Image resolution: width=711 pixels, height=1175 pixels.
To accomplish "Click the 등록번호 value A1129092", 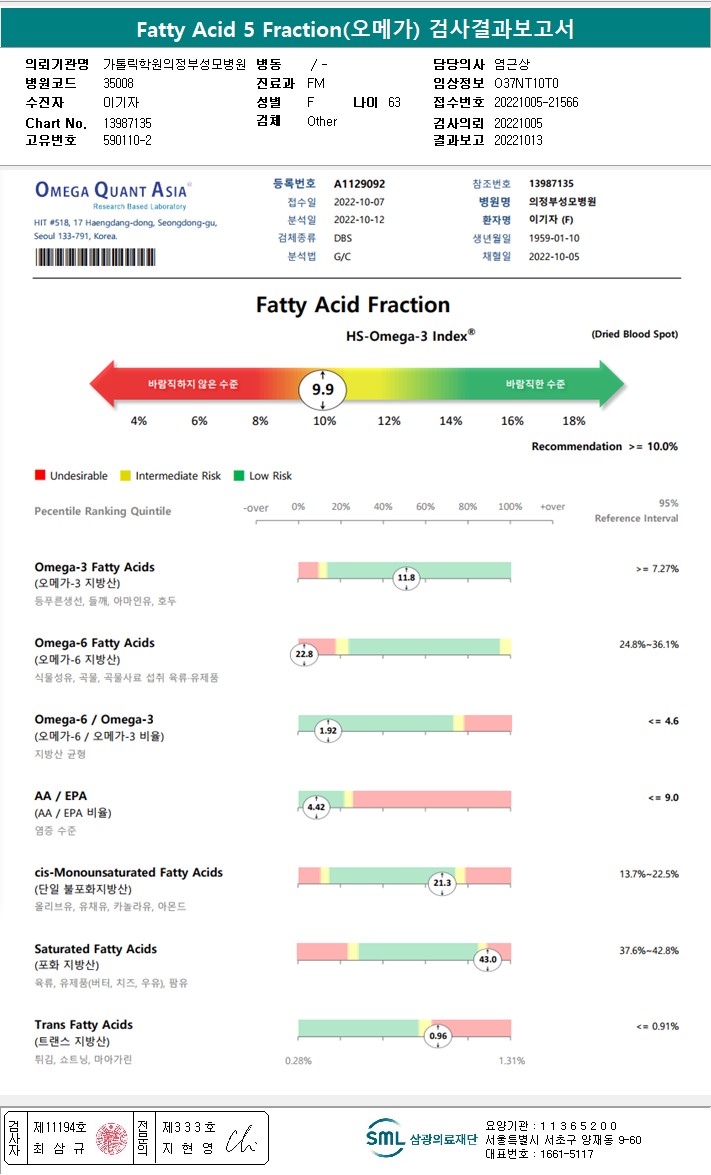I will tap(359, 184).
